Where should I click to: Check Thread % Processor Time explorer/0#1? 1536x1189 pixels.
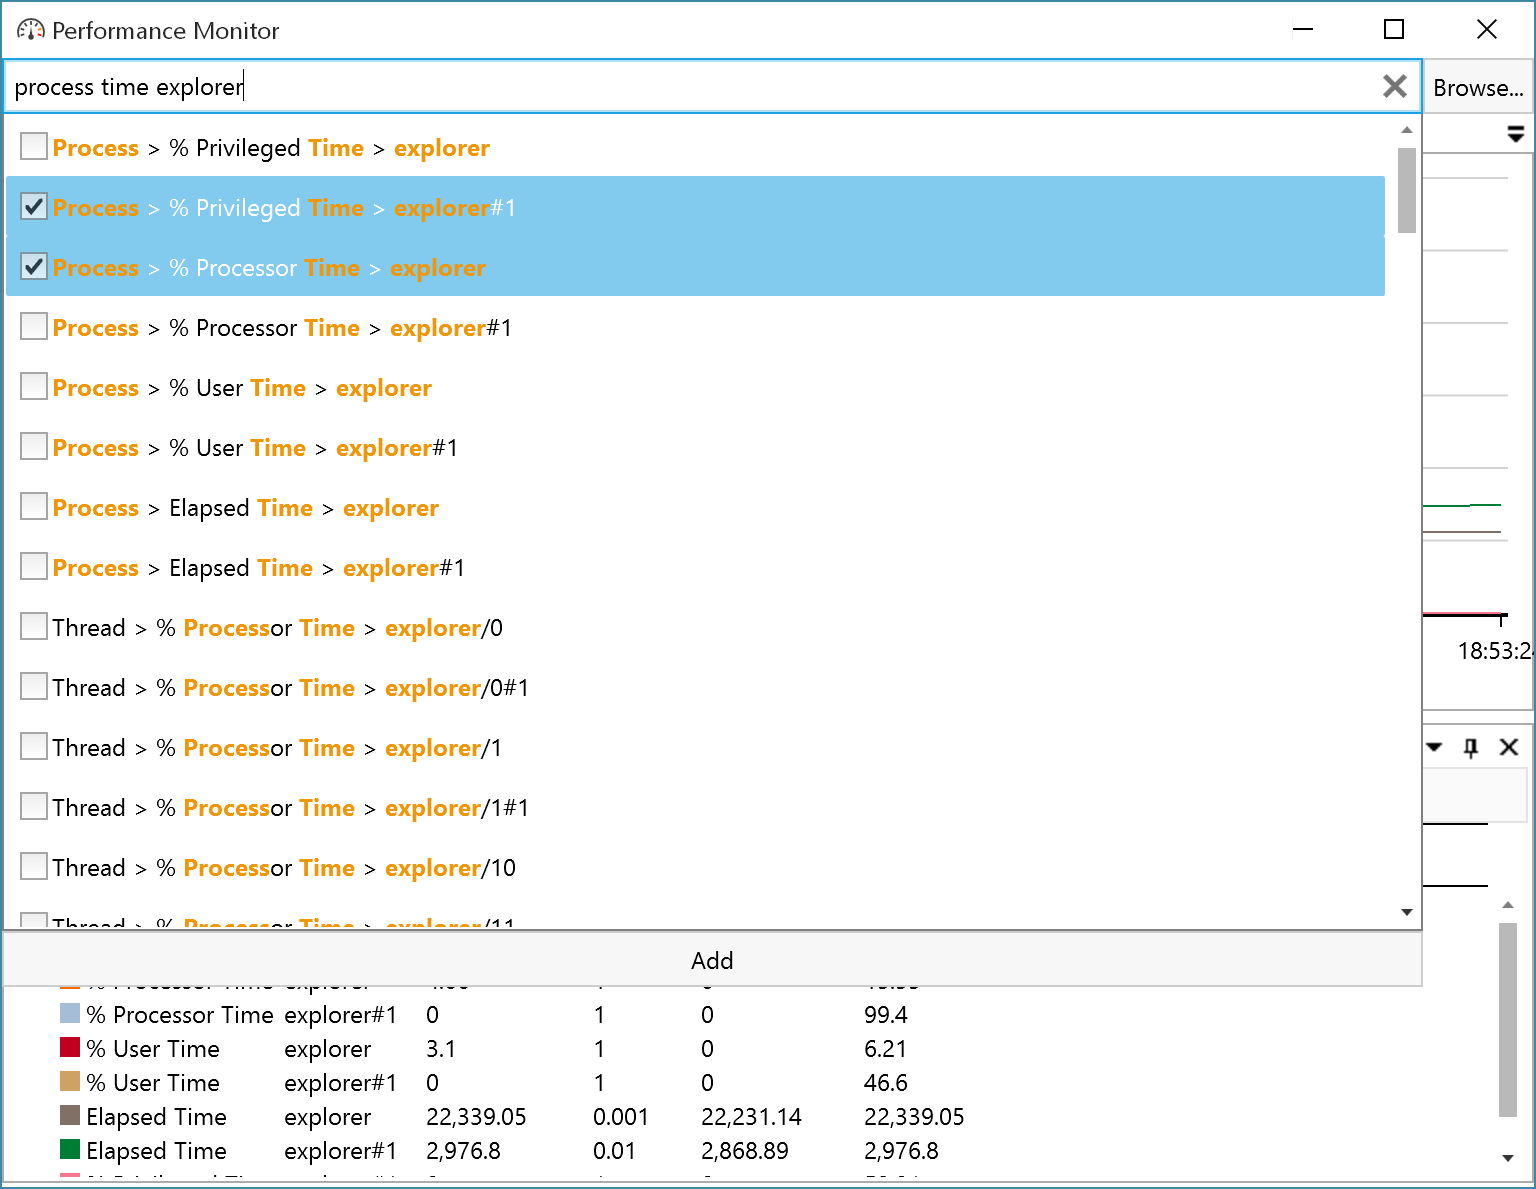pyautogui.click(x=34, y=686)
